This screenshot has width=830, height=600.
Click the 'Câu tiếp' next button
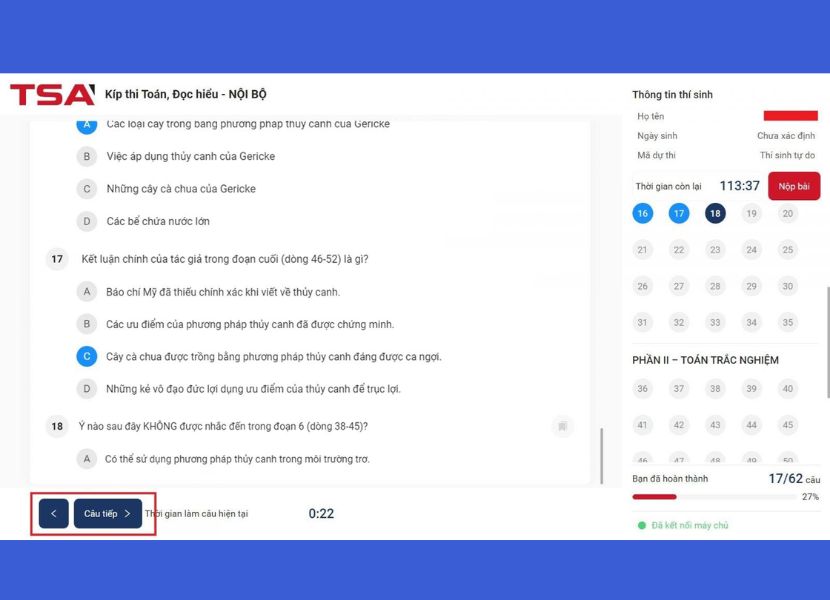(x=108, y=513)
